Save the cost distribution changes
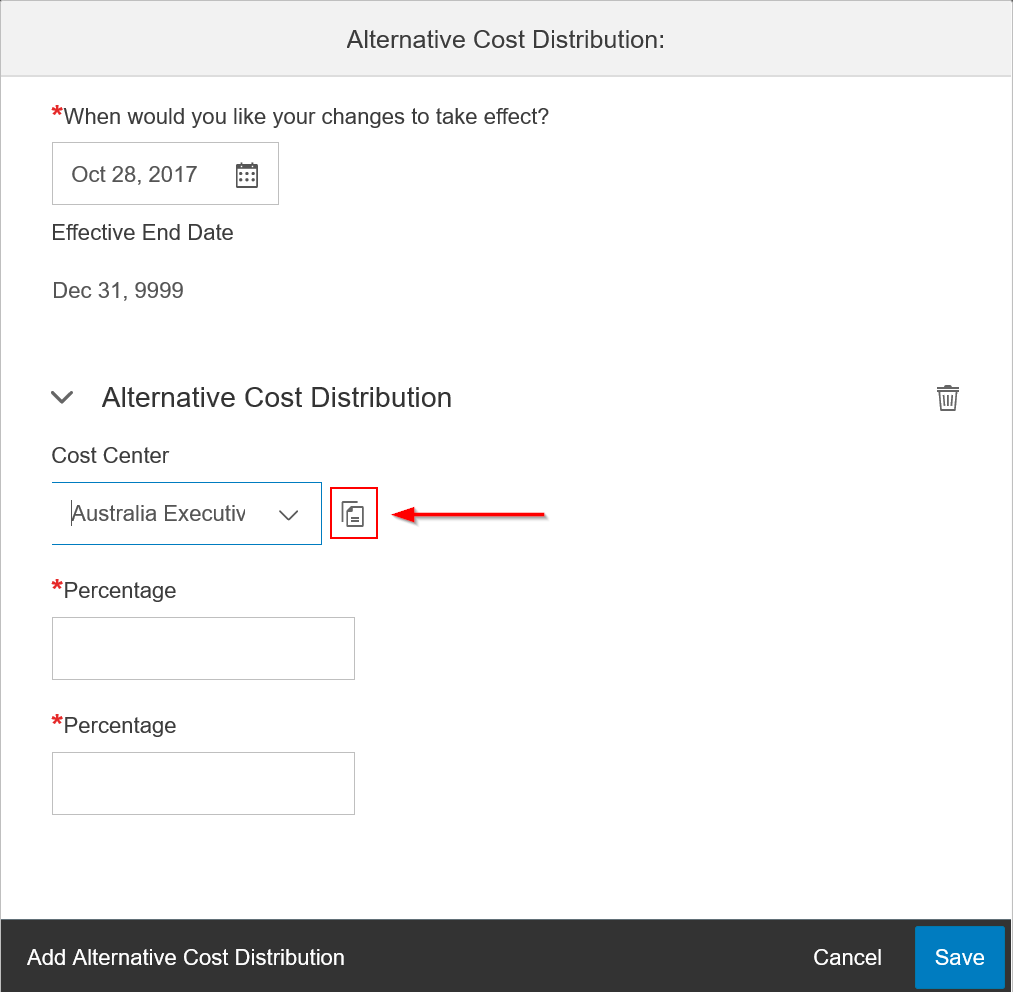The width and height of the screenshot is (1013, 992). [959, 957]
